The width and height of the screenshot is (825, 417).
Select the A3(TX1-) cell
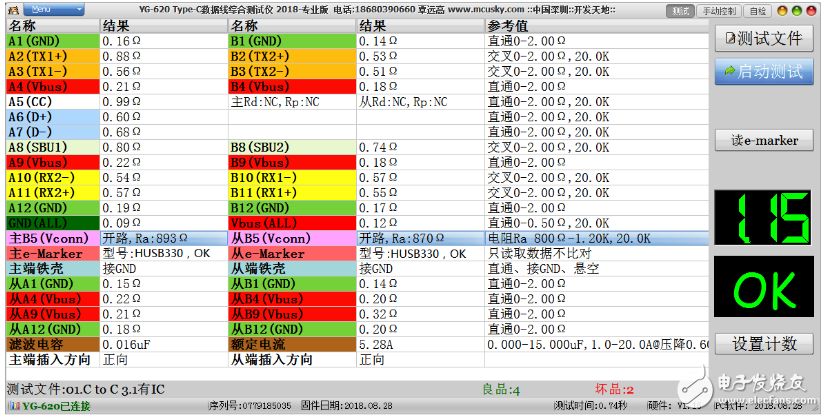[x=53, y=72]
